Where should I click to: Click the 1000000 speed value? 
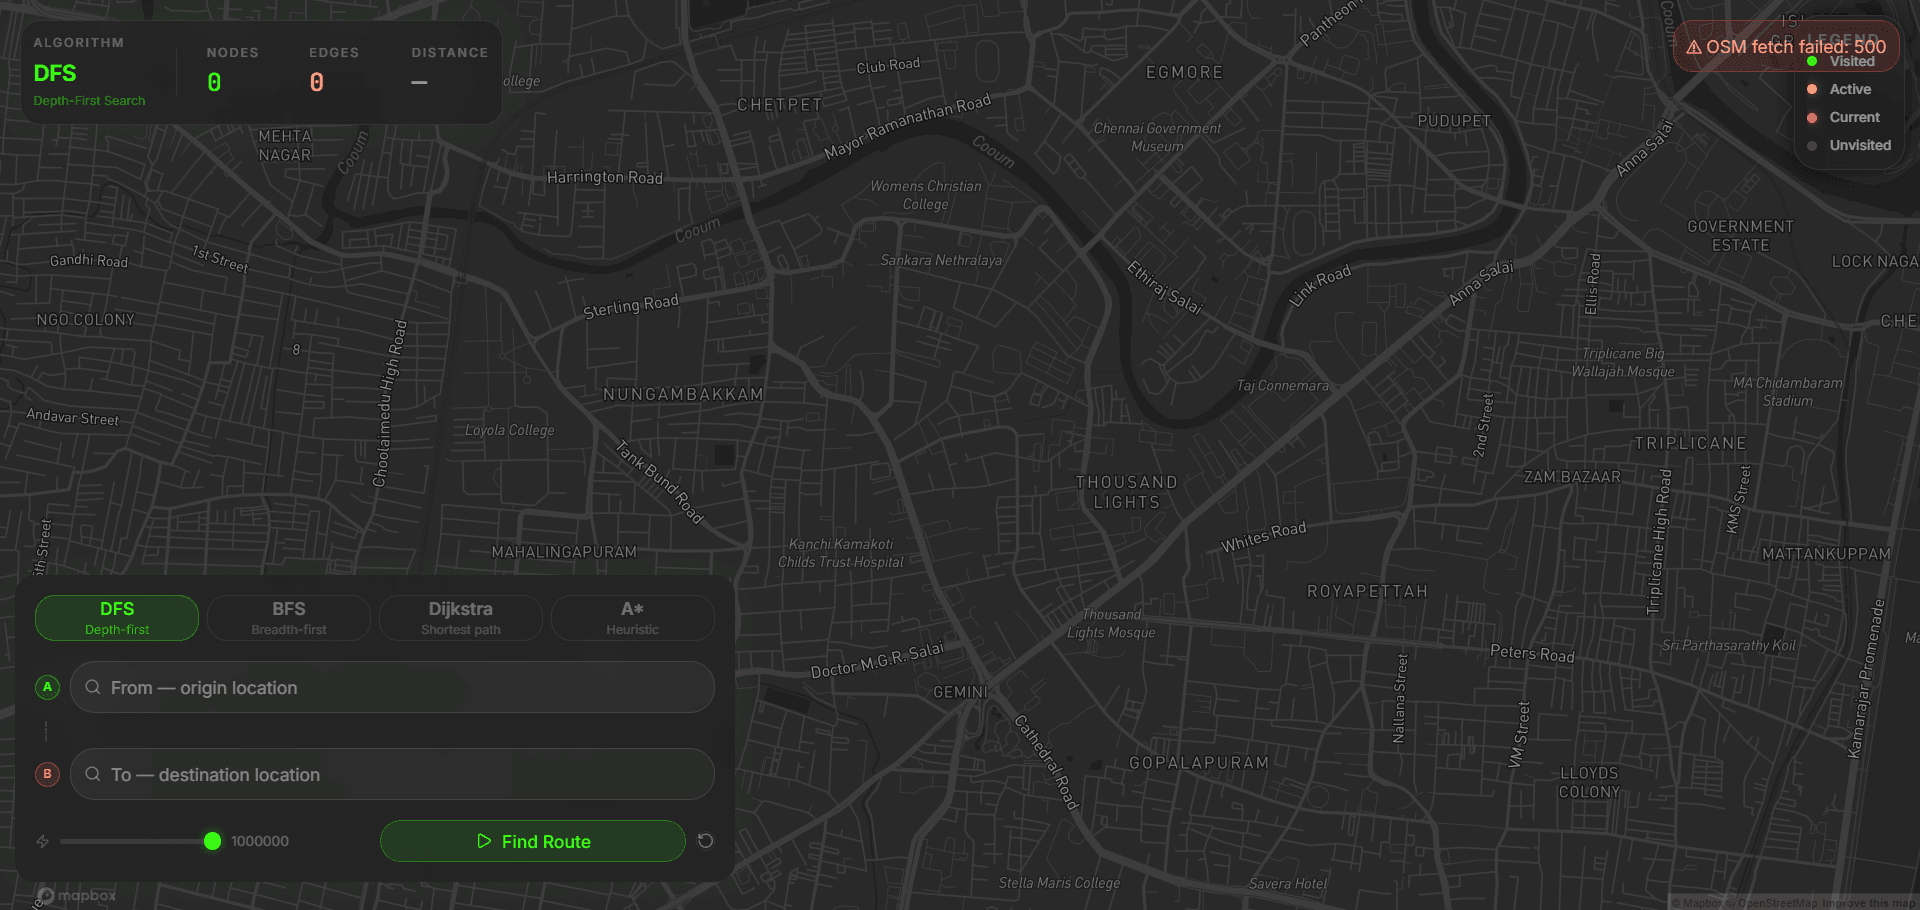(260, 841)
